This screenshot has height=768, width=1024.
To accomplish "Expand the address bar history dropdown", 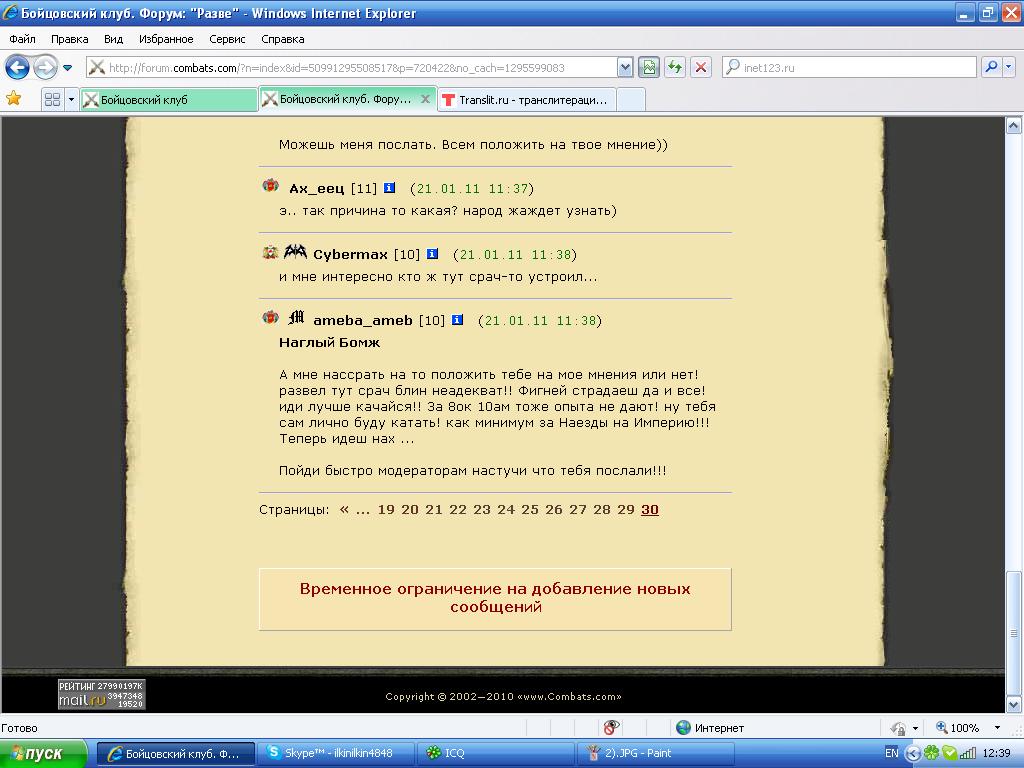I will [x=625, y=67].
